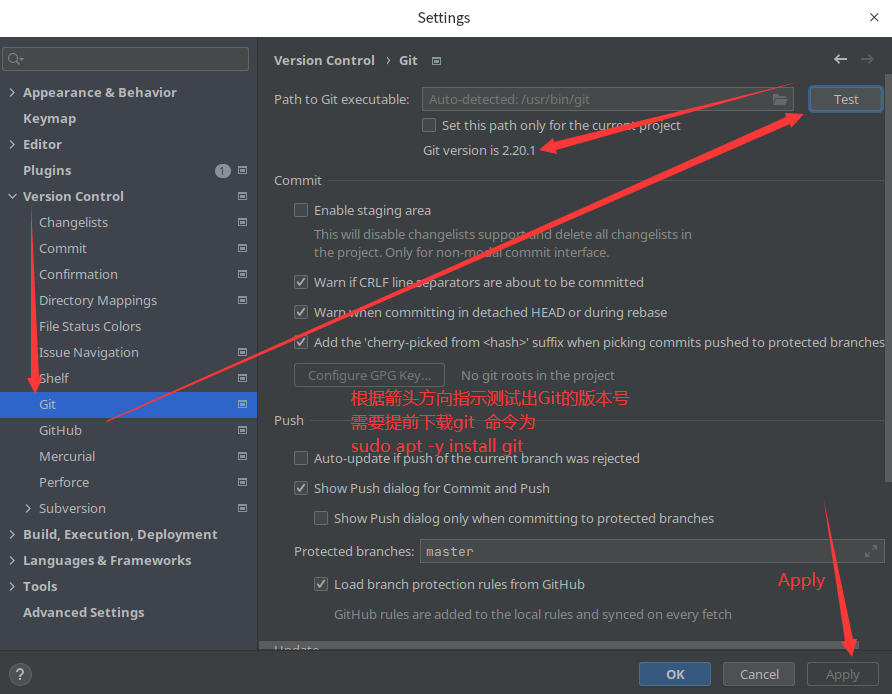Confirm settings with the OK button
Viewport: 892px width, 694px height.
click(675, 674)
